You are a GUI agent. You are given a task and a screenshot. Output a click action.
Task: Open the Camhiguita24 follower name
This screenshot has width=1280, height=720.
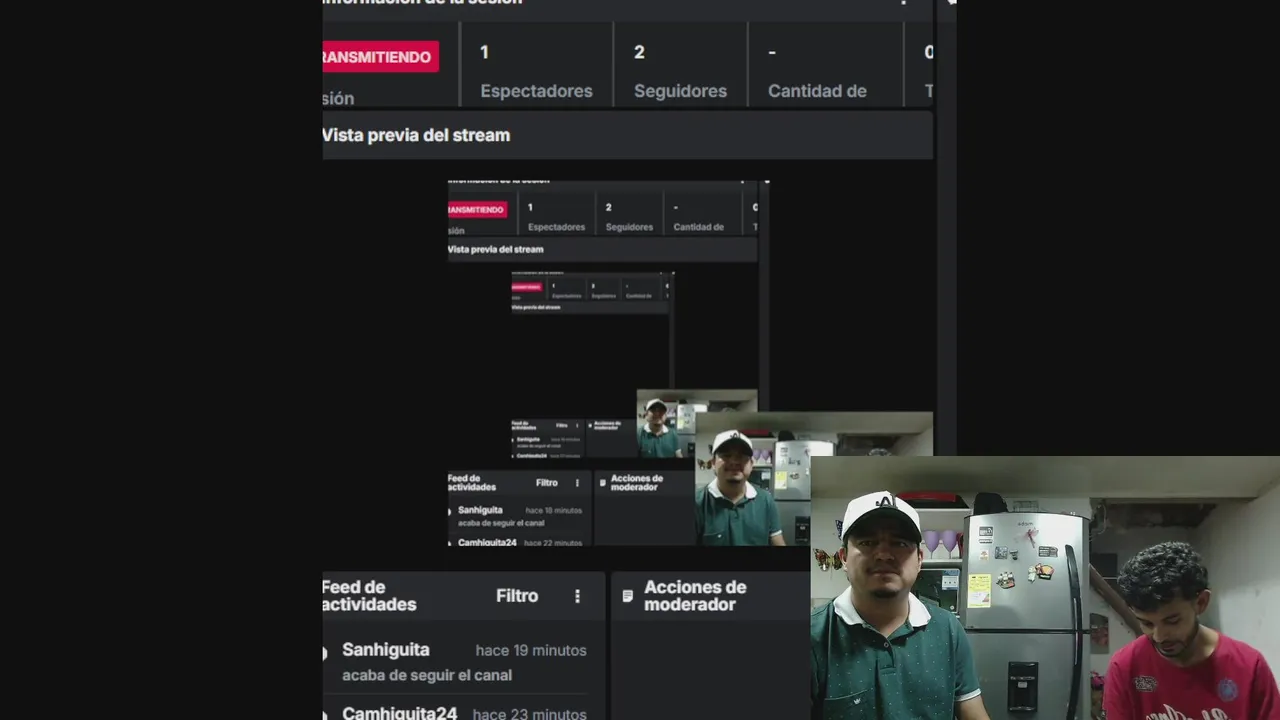[x=399, y=713]
